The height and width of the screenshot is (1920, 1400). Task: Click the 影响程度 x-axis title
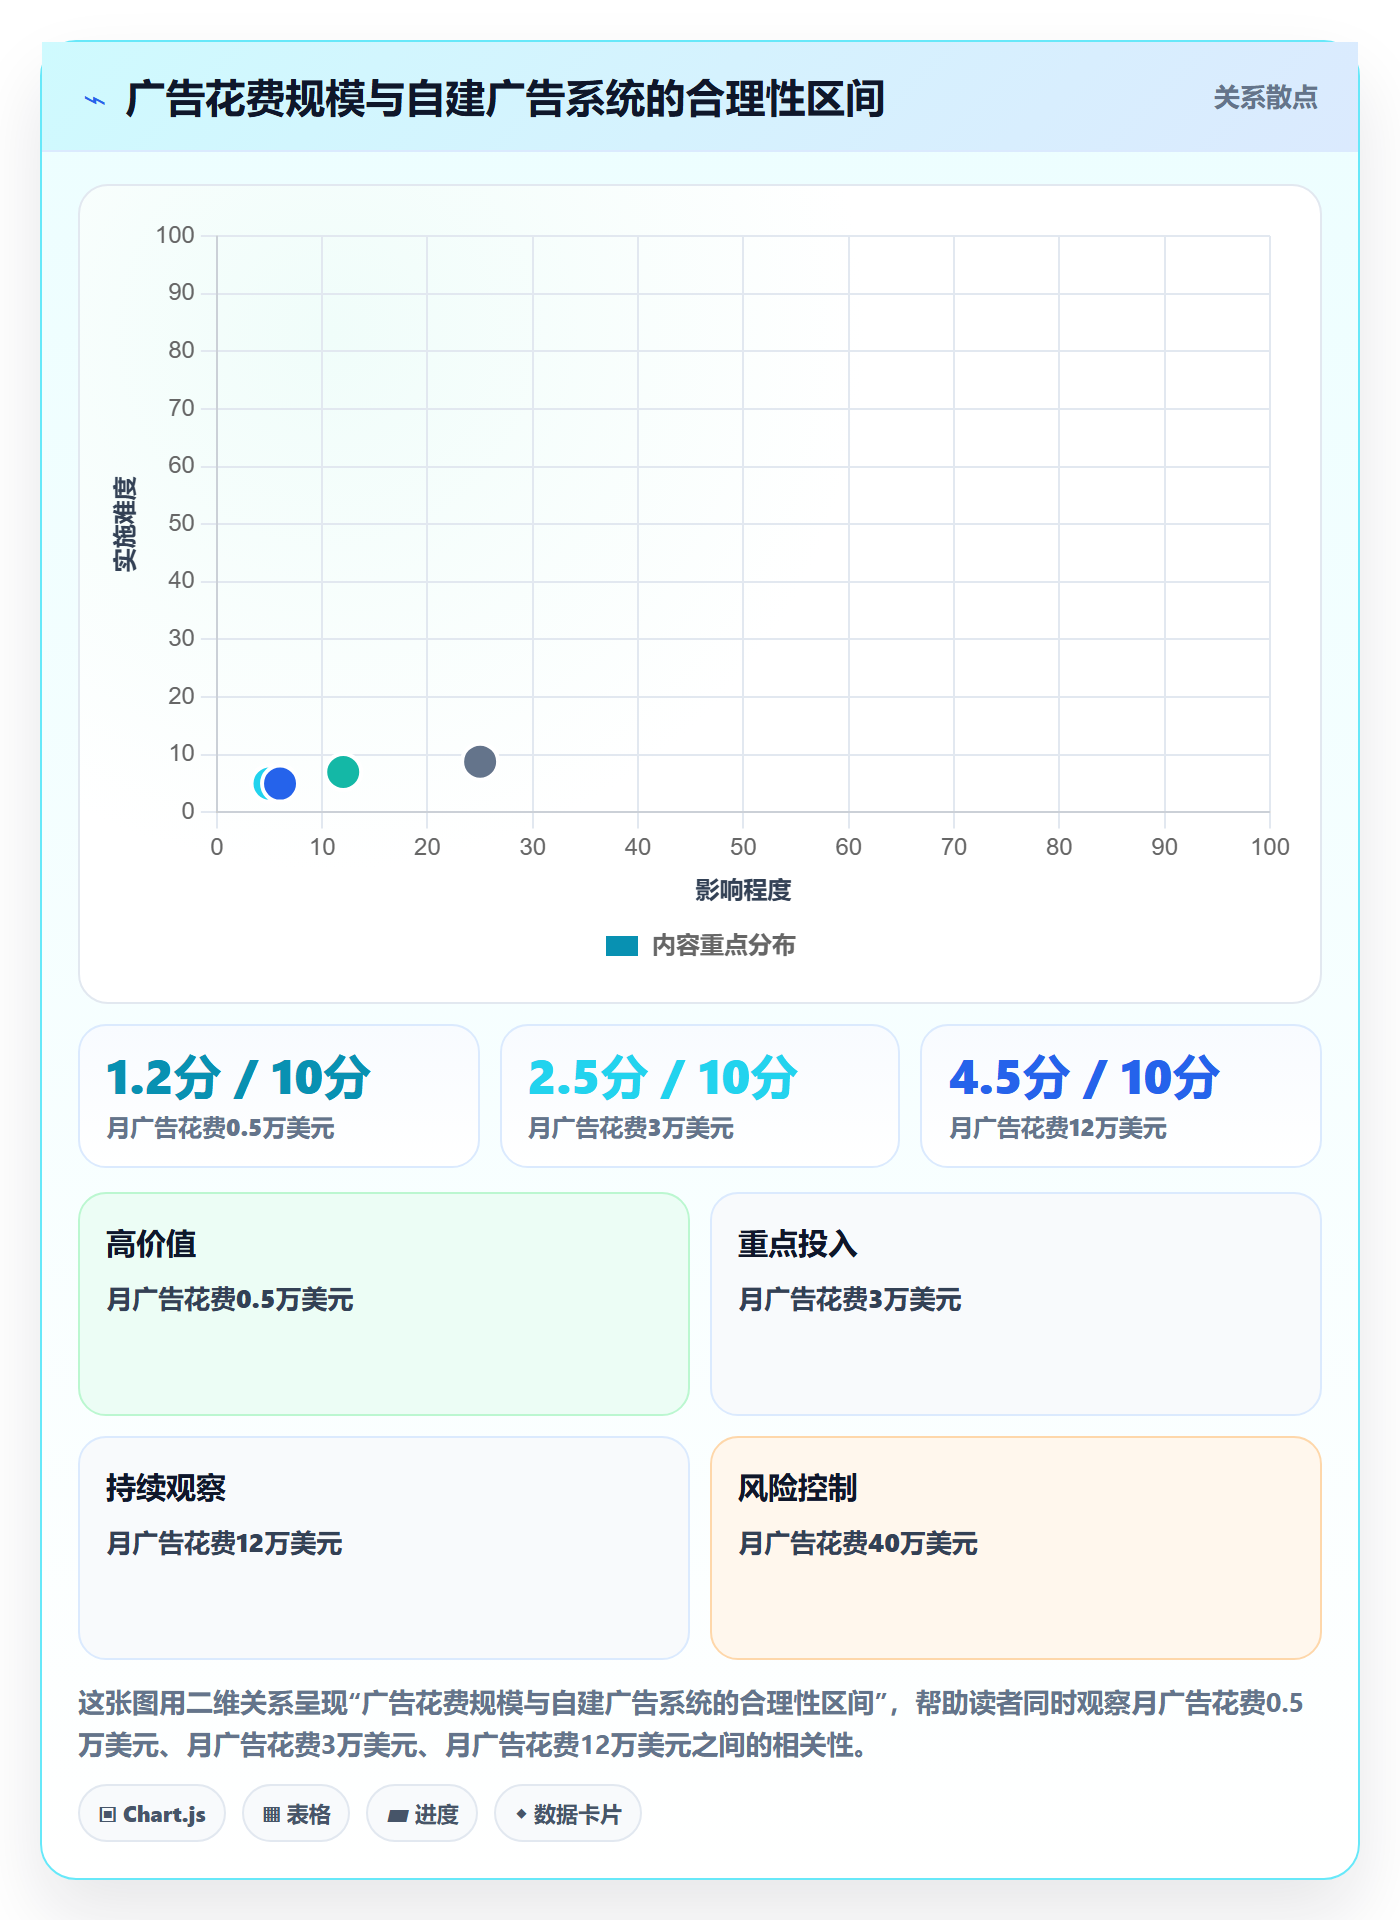tap(743, 890)
